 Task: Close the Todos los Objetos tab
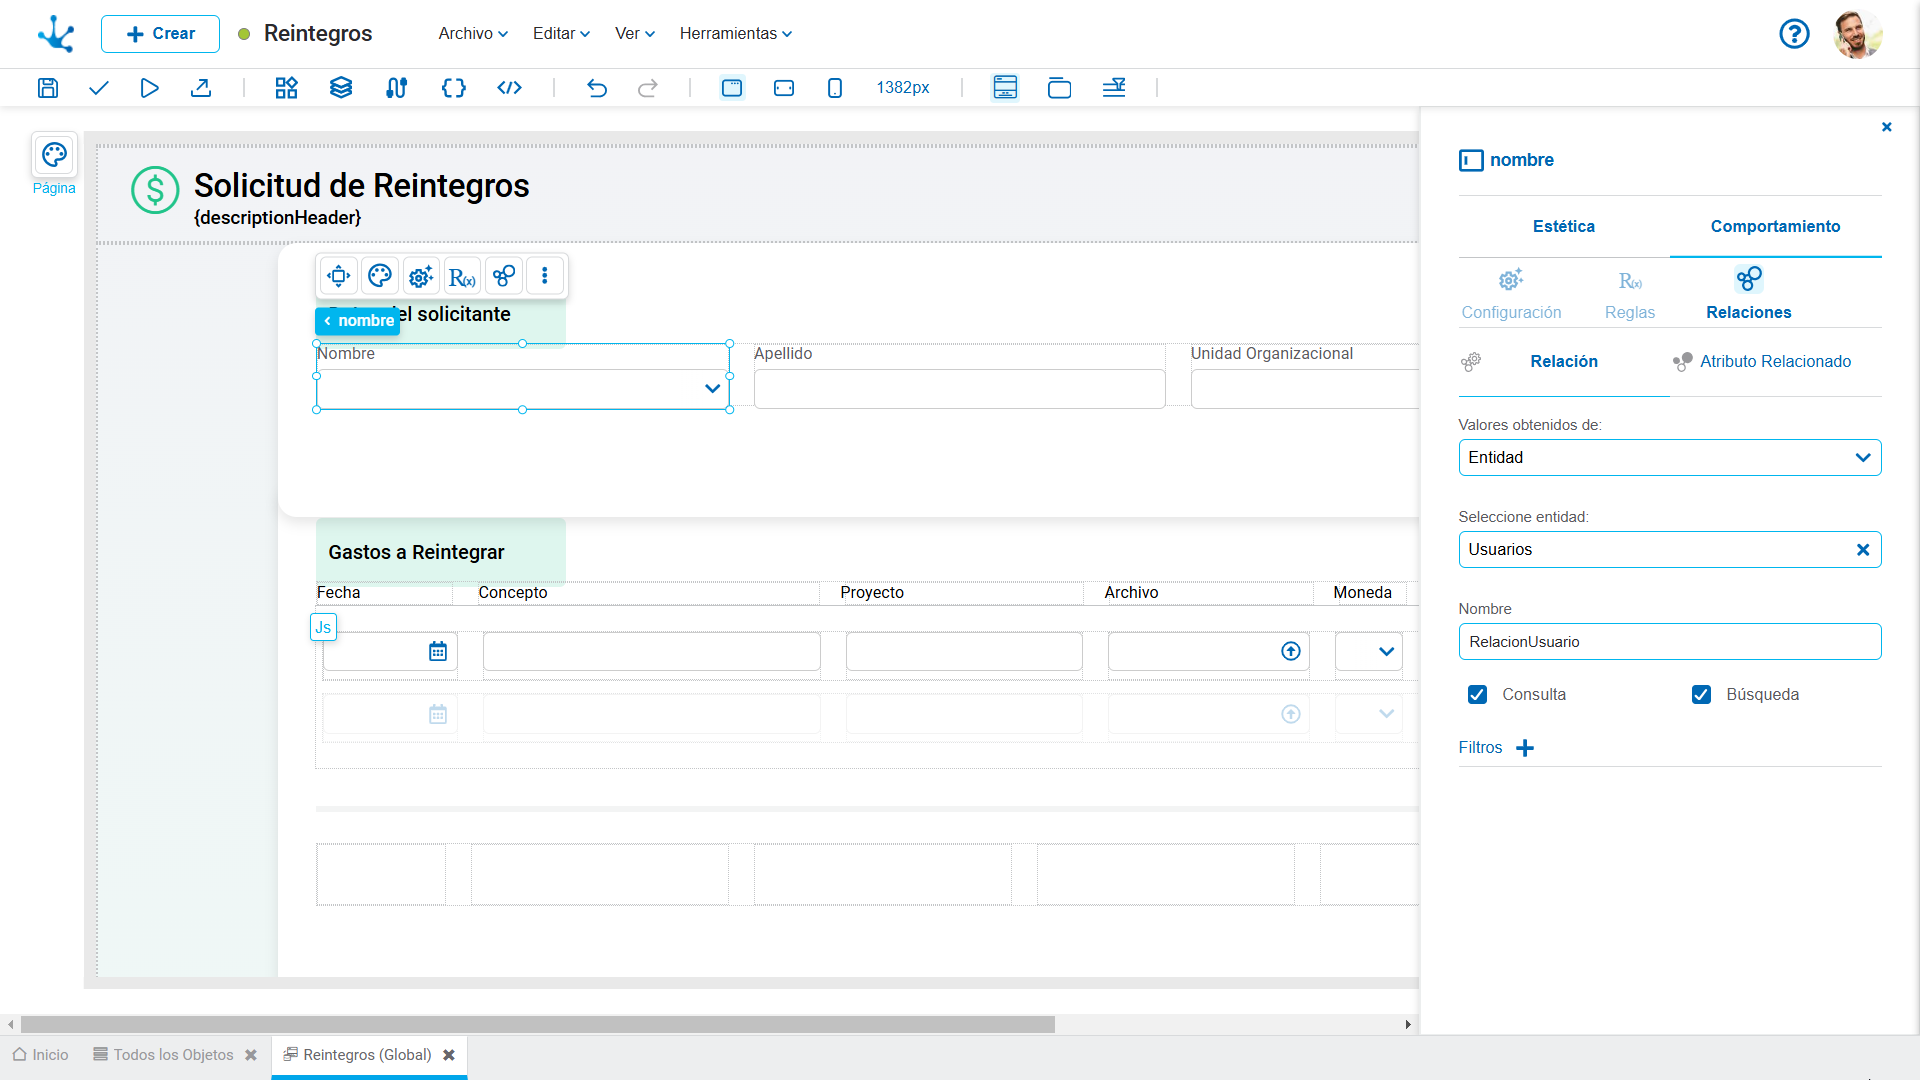click(251, 1055)
